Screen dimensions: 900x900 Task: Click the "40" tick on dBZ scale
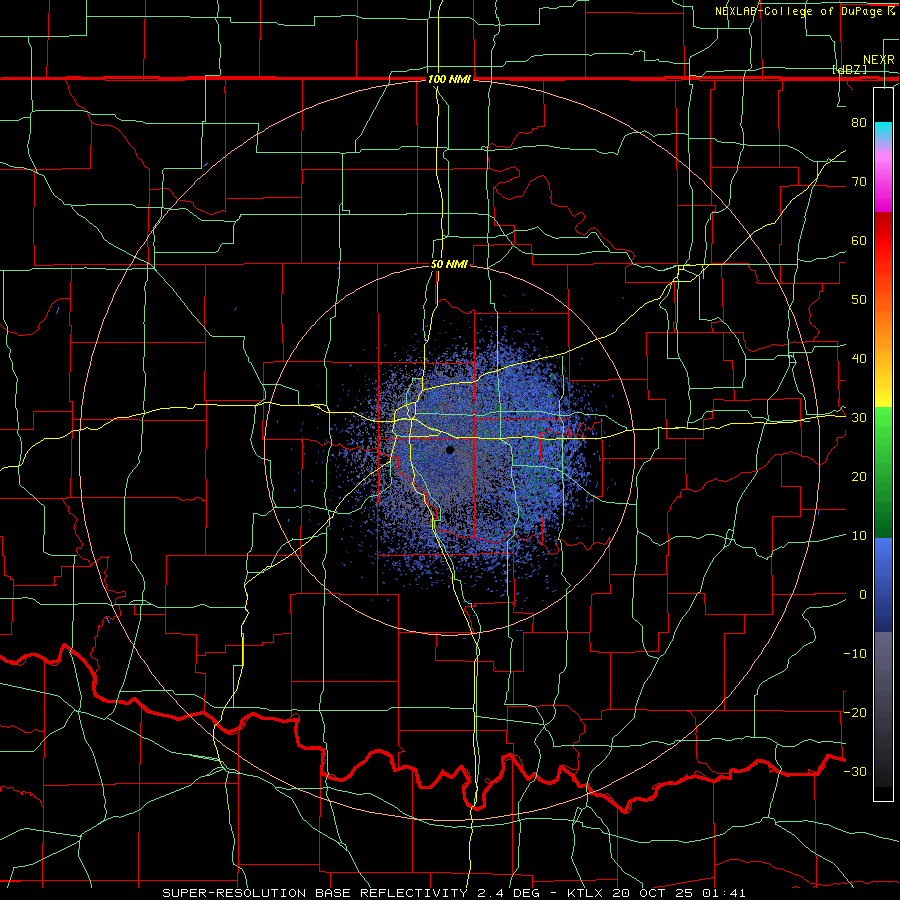(859, 358)
